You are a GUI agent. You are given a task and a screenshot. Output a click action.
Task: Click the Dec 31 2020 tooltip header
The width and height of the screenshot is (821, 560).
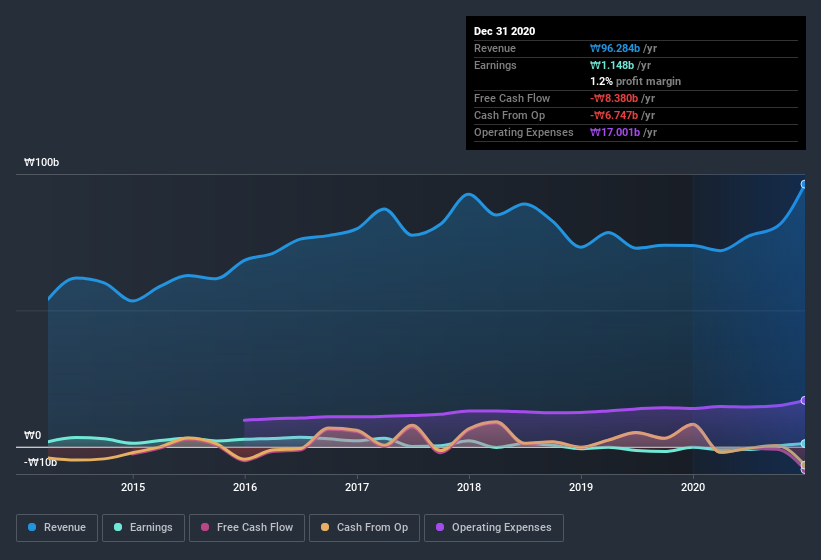(505, 31)
